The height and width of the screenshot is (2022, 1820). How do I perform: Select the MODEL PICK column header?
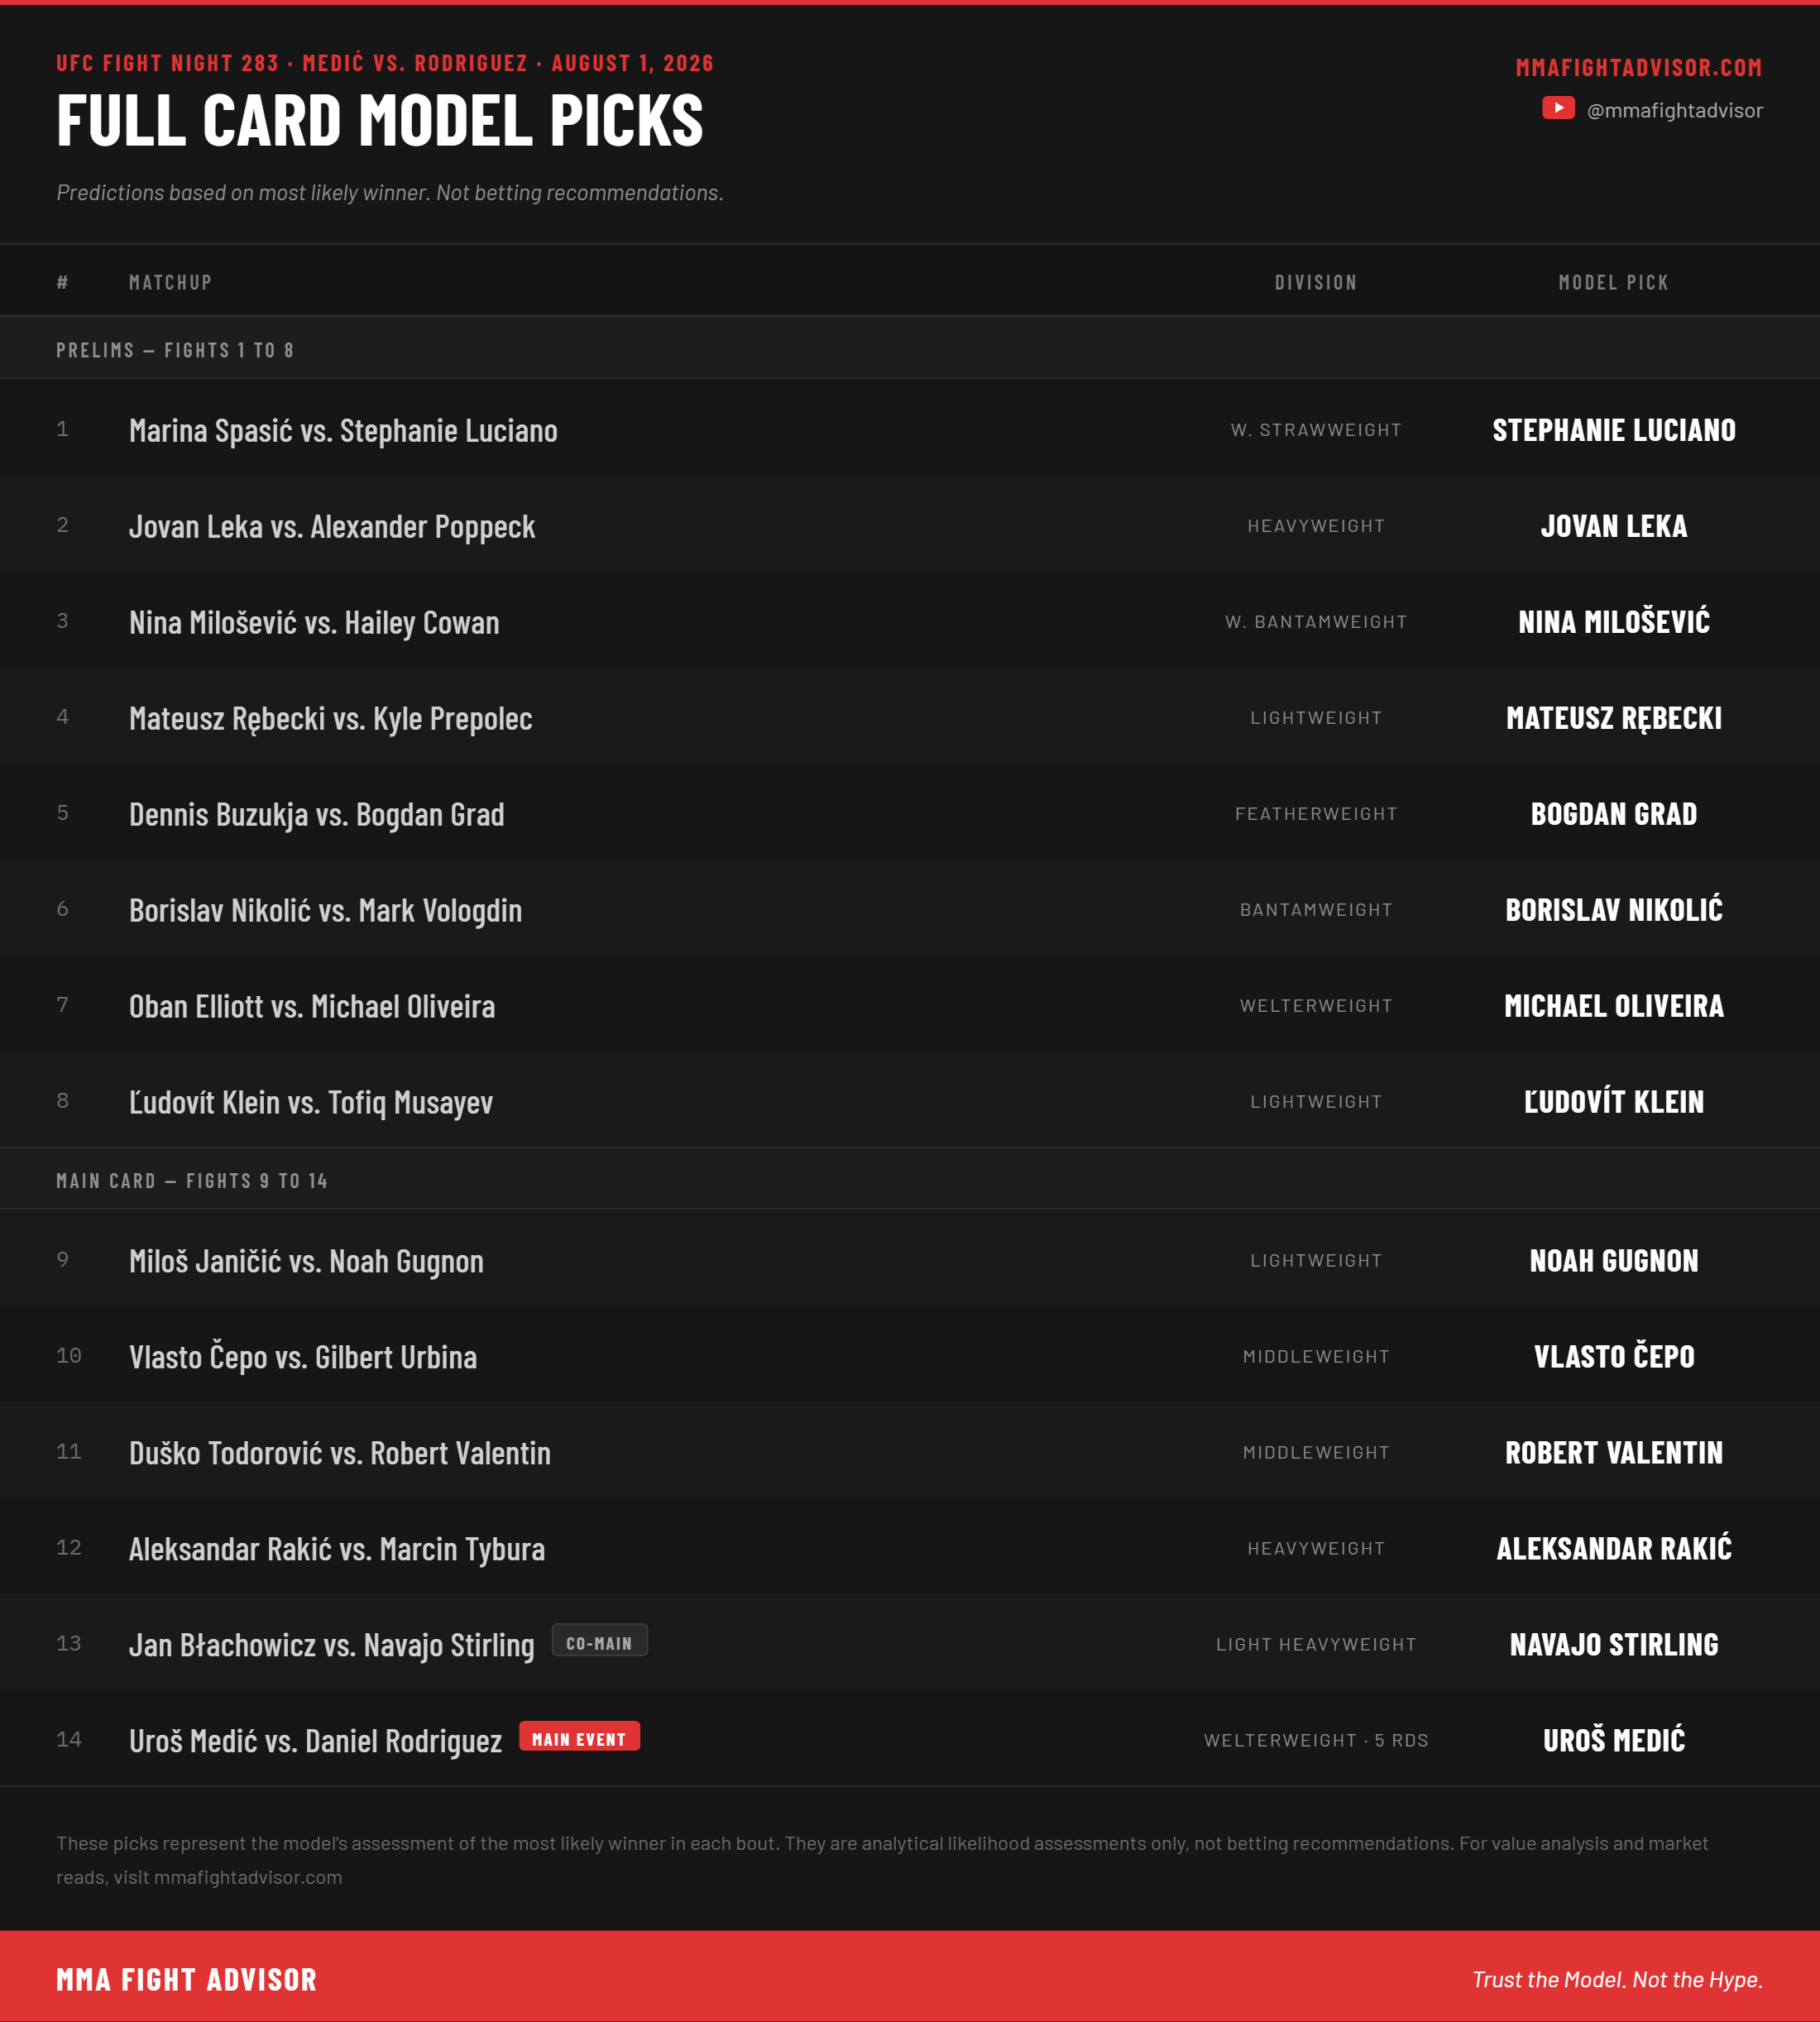pos(1613,283)
